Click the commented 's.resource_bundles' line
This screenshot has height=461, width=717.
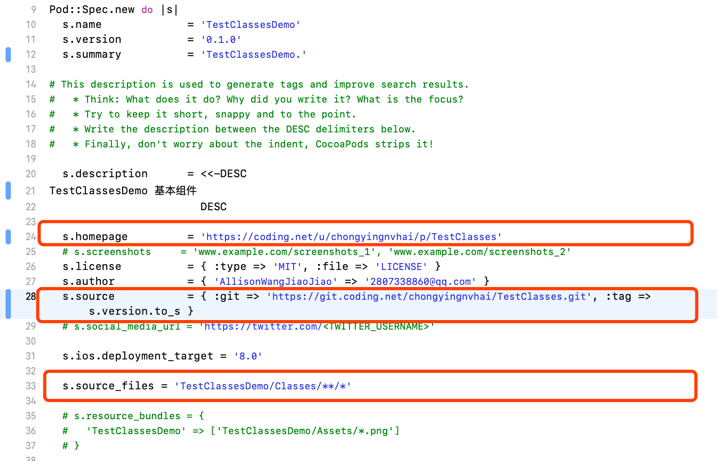tap(133, 416)
